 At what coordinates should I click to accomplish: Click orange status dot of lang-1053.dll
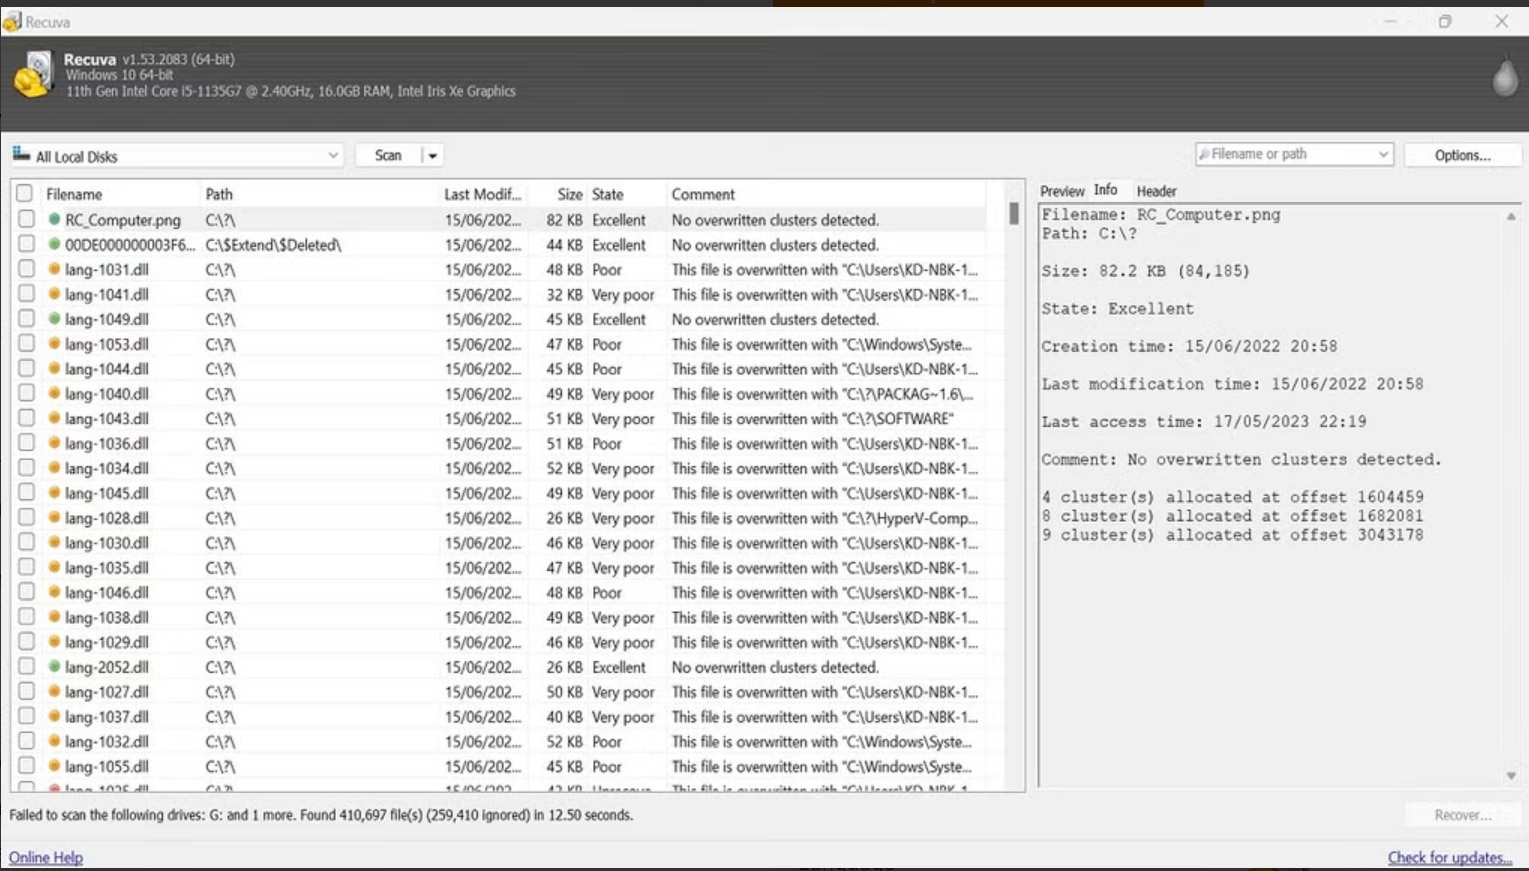(54, 344)
